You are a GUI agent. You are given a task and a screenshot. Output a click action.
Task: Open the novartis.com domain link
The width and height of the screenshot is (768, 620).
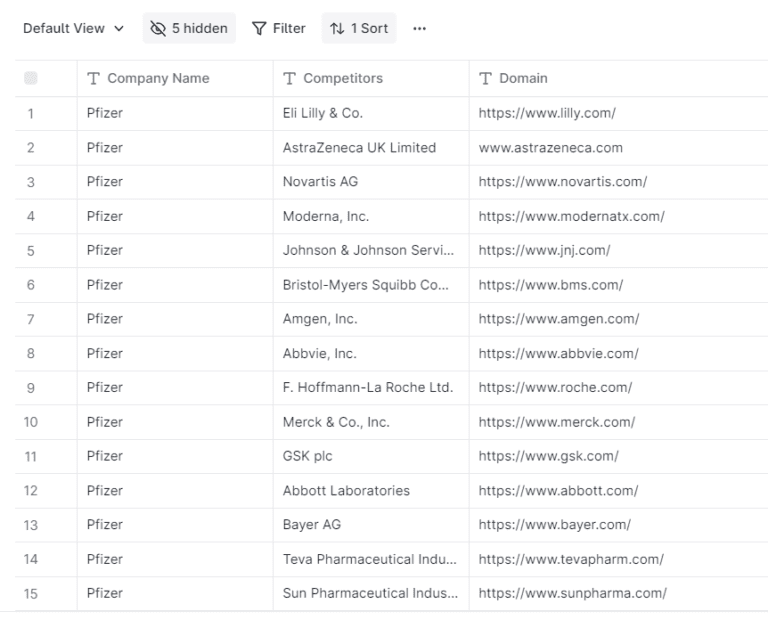pos(562,182)
